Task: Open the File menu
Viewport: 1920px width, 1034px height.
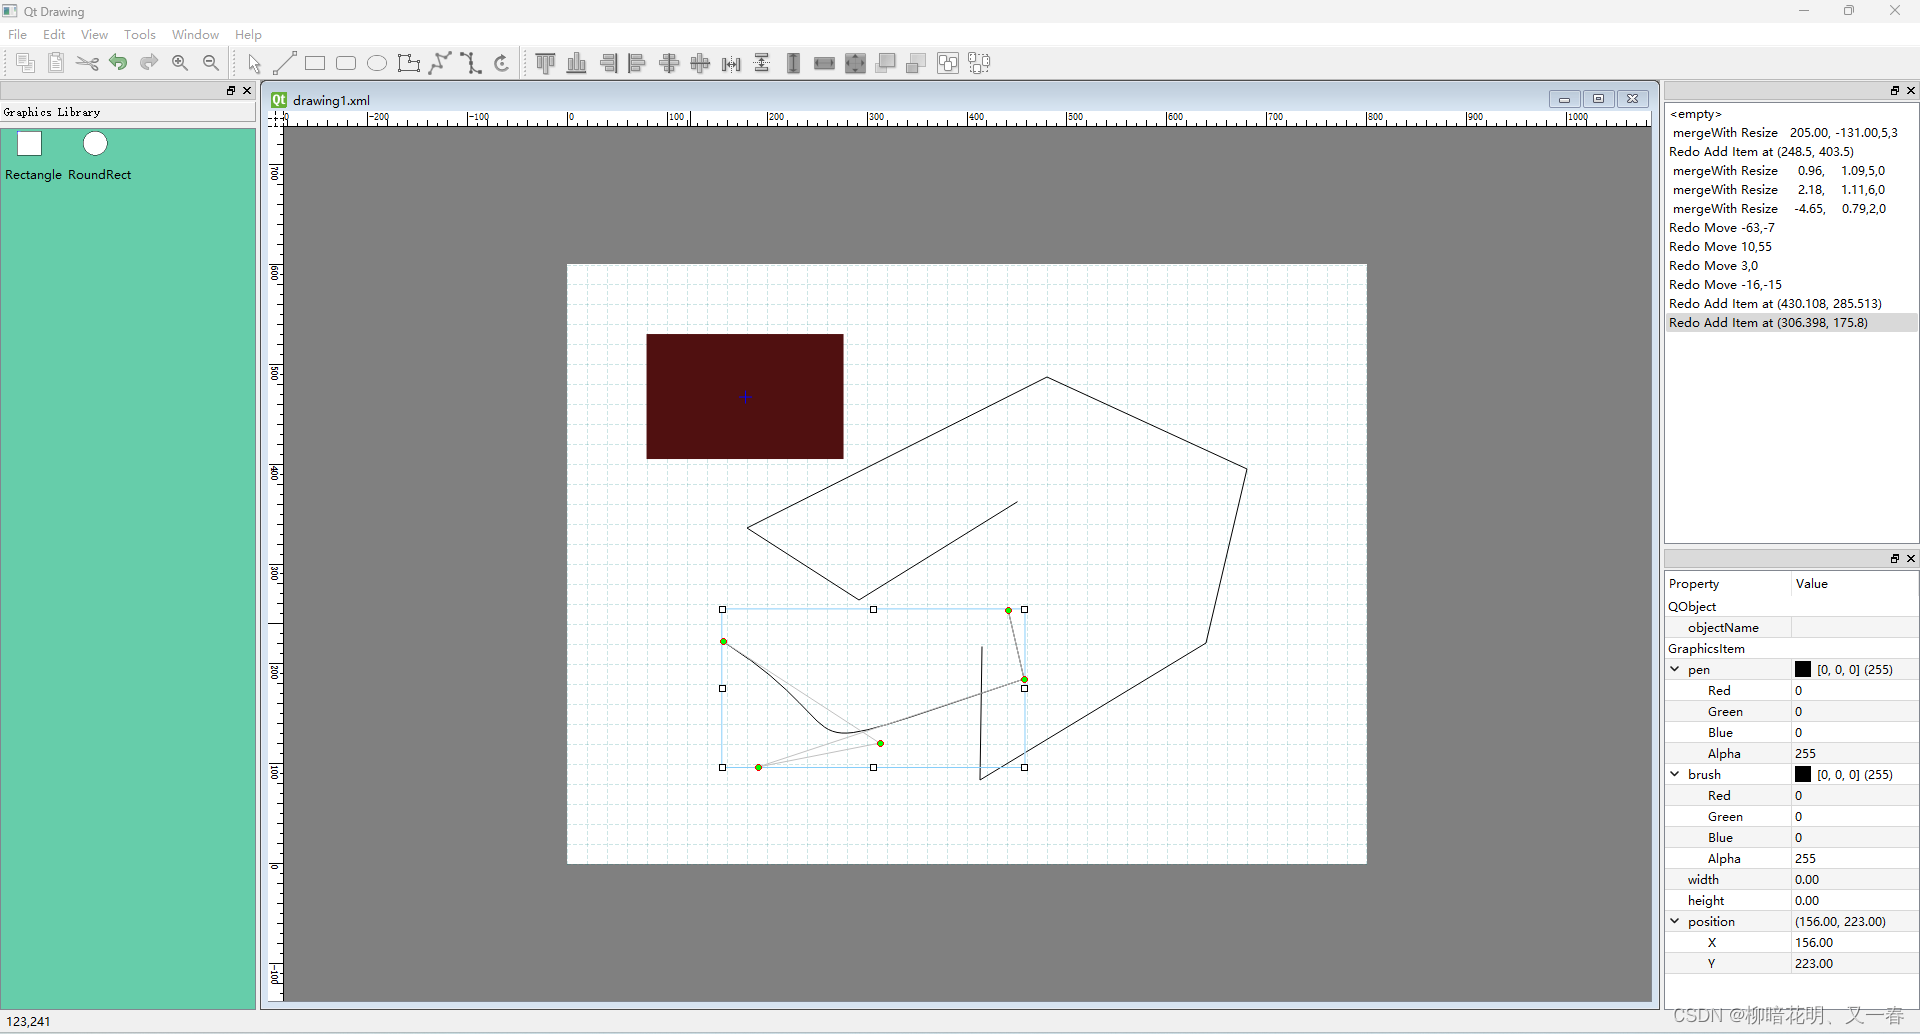Action: click(17, 34)
